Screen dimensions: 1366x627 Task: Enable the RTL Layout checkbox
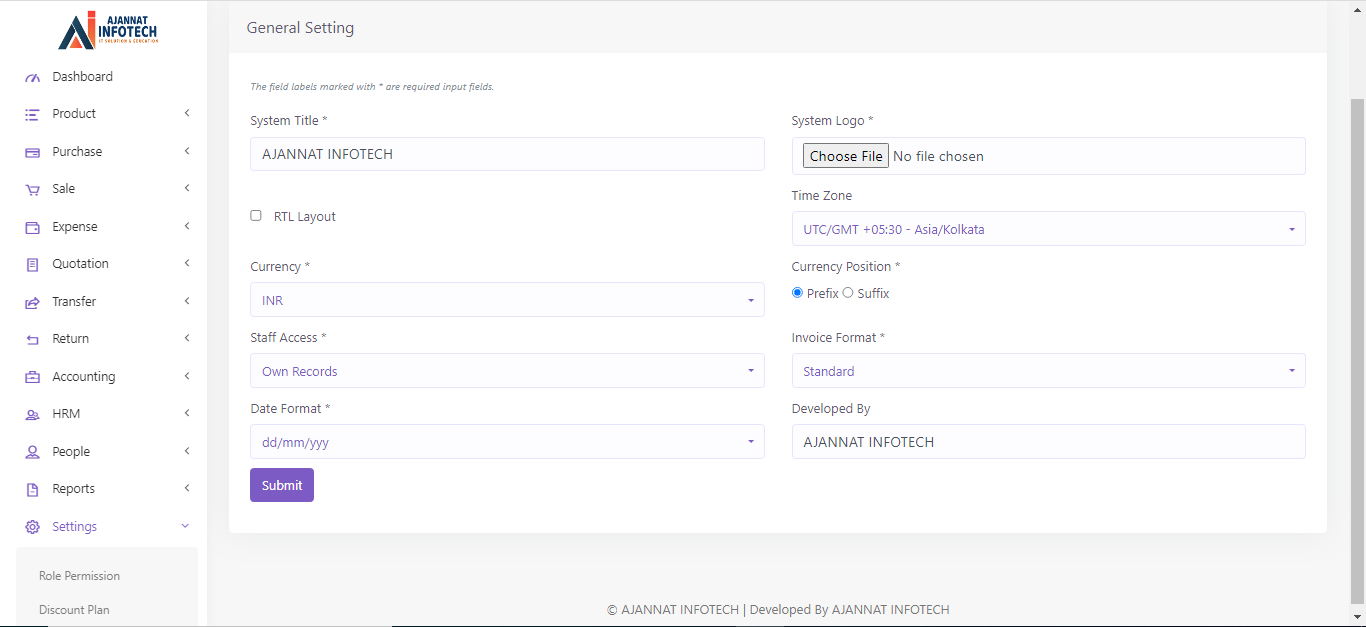256,216
